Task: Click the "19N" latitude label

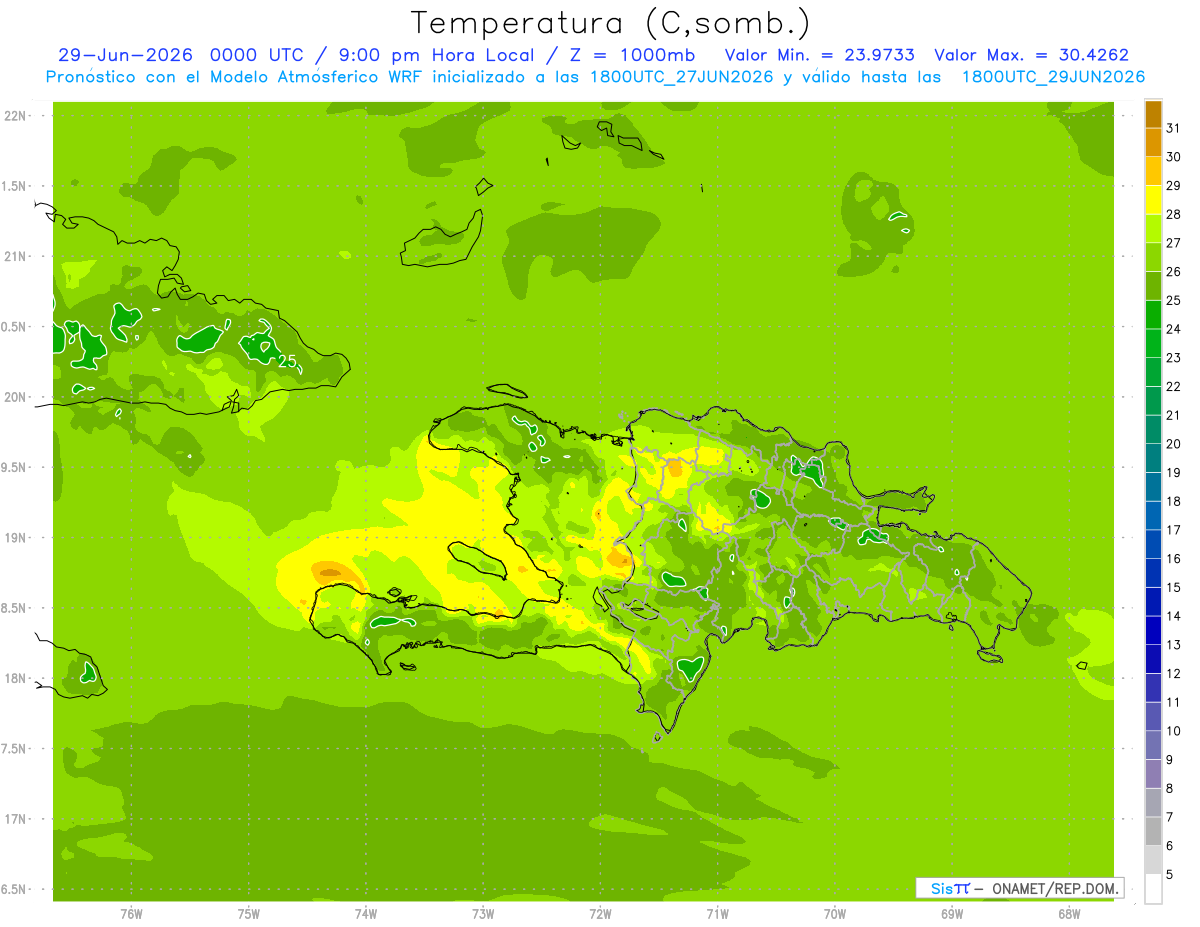Action: point(15,538)
